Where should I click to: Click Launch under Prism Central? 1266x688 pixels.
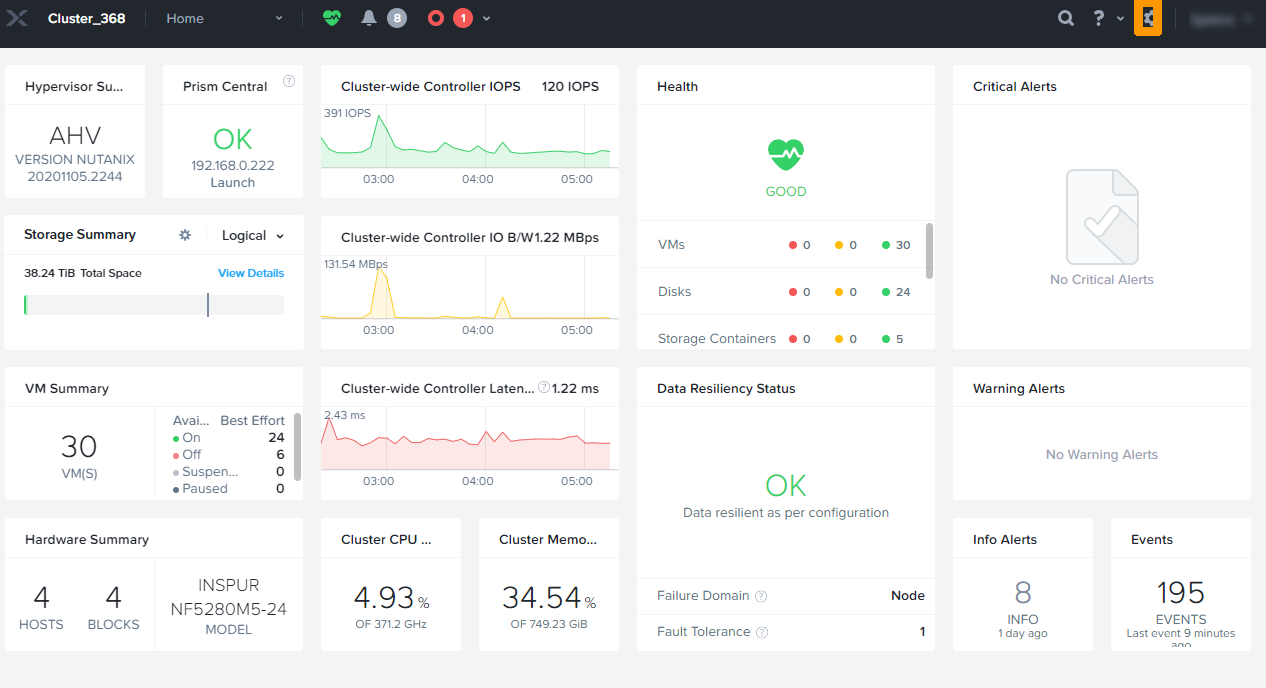(x=232, y=182)
